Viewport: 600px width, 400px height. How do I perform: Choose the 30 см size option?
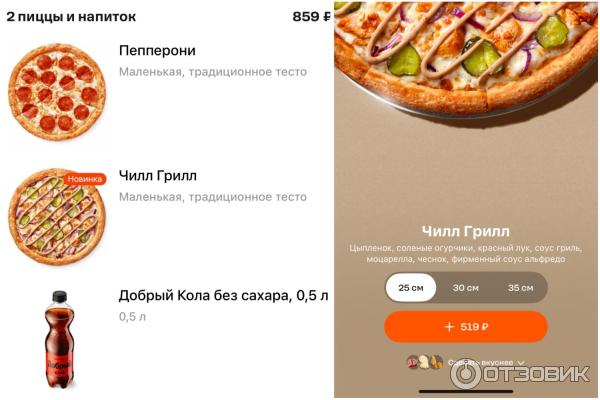tap(466, 287)
